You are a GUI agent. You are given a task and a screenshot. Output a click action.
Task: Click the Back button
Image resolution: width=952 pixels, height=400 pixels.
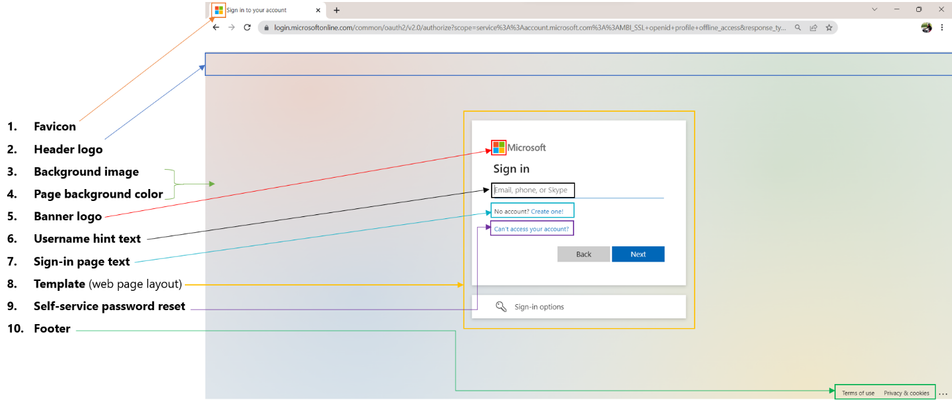[583, 254]
